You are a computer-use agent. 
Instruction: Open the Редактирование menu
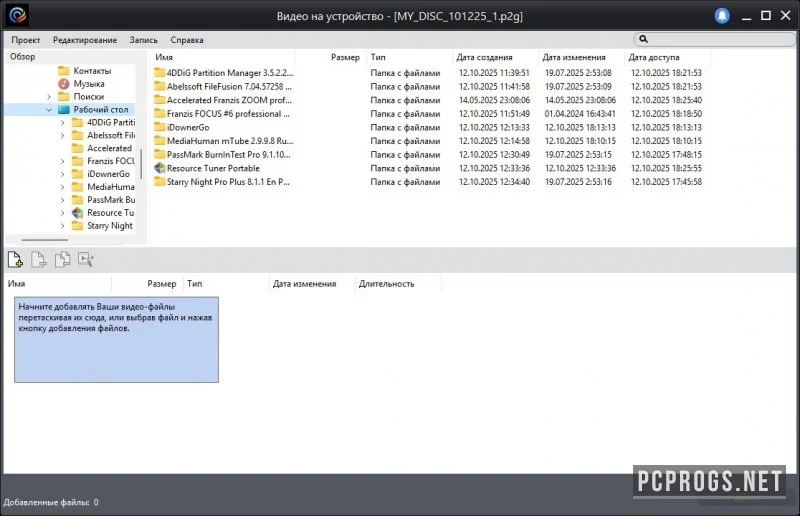(x=85, y=40)
